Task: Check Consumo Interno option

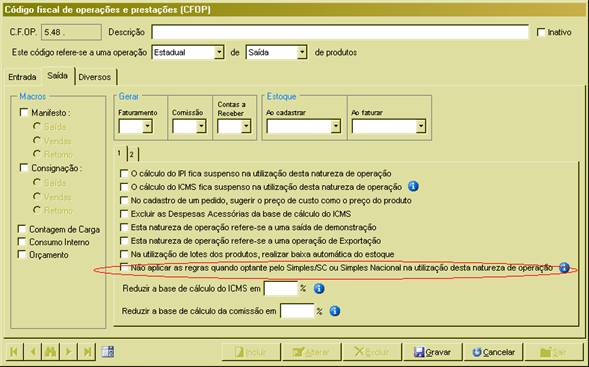Action: pyautogui.click(x=22, y=242)
